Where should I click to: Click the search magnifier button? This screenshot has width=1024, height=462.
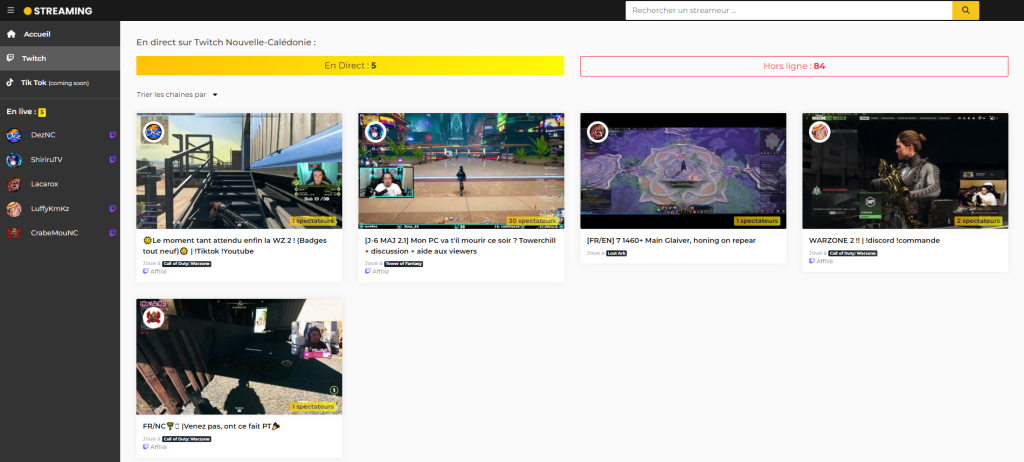[965, 10]
